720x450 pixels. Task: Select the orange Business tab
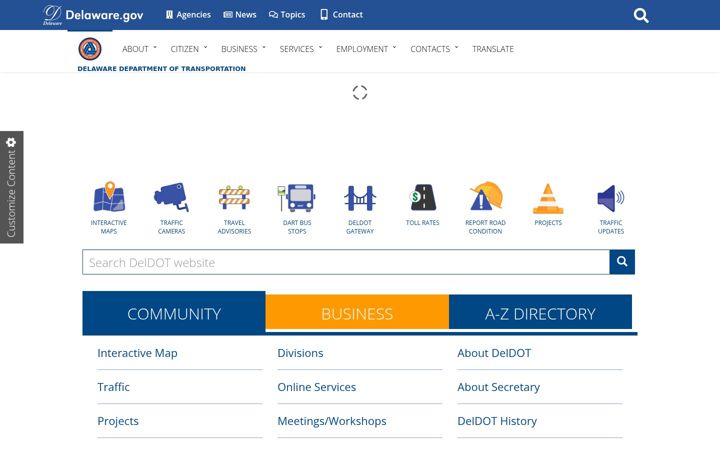357,313
